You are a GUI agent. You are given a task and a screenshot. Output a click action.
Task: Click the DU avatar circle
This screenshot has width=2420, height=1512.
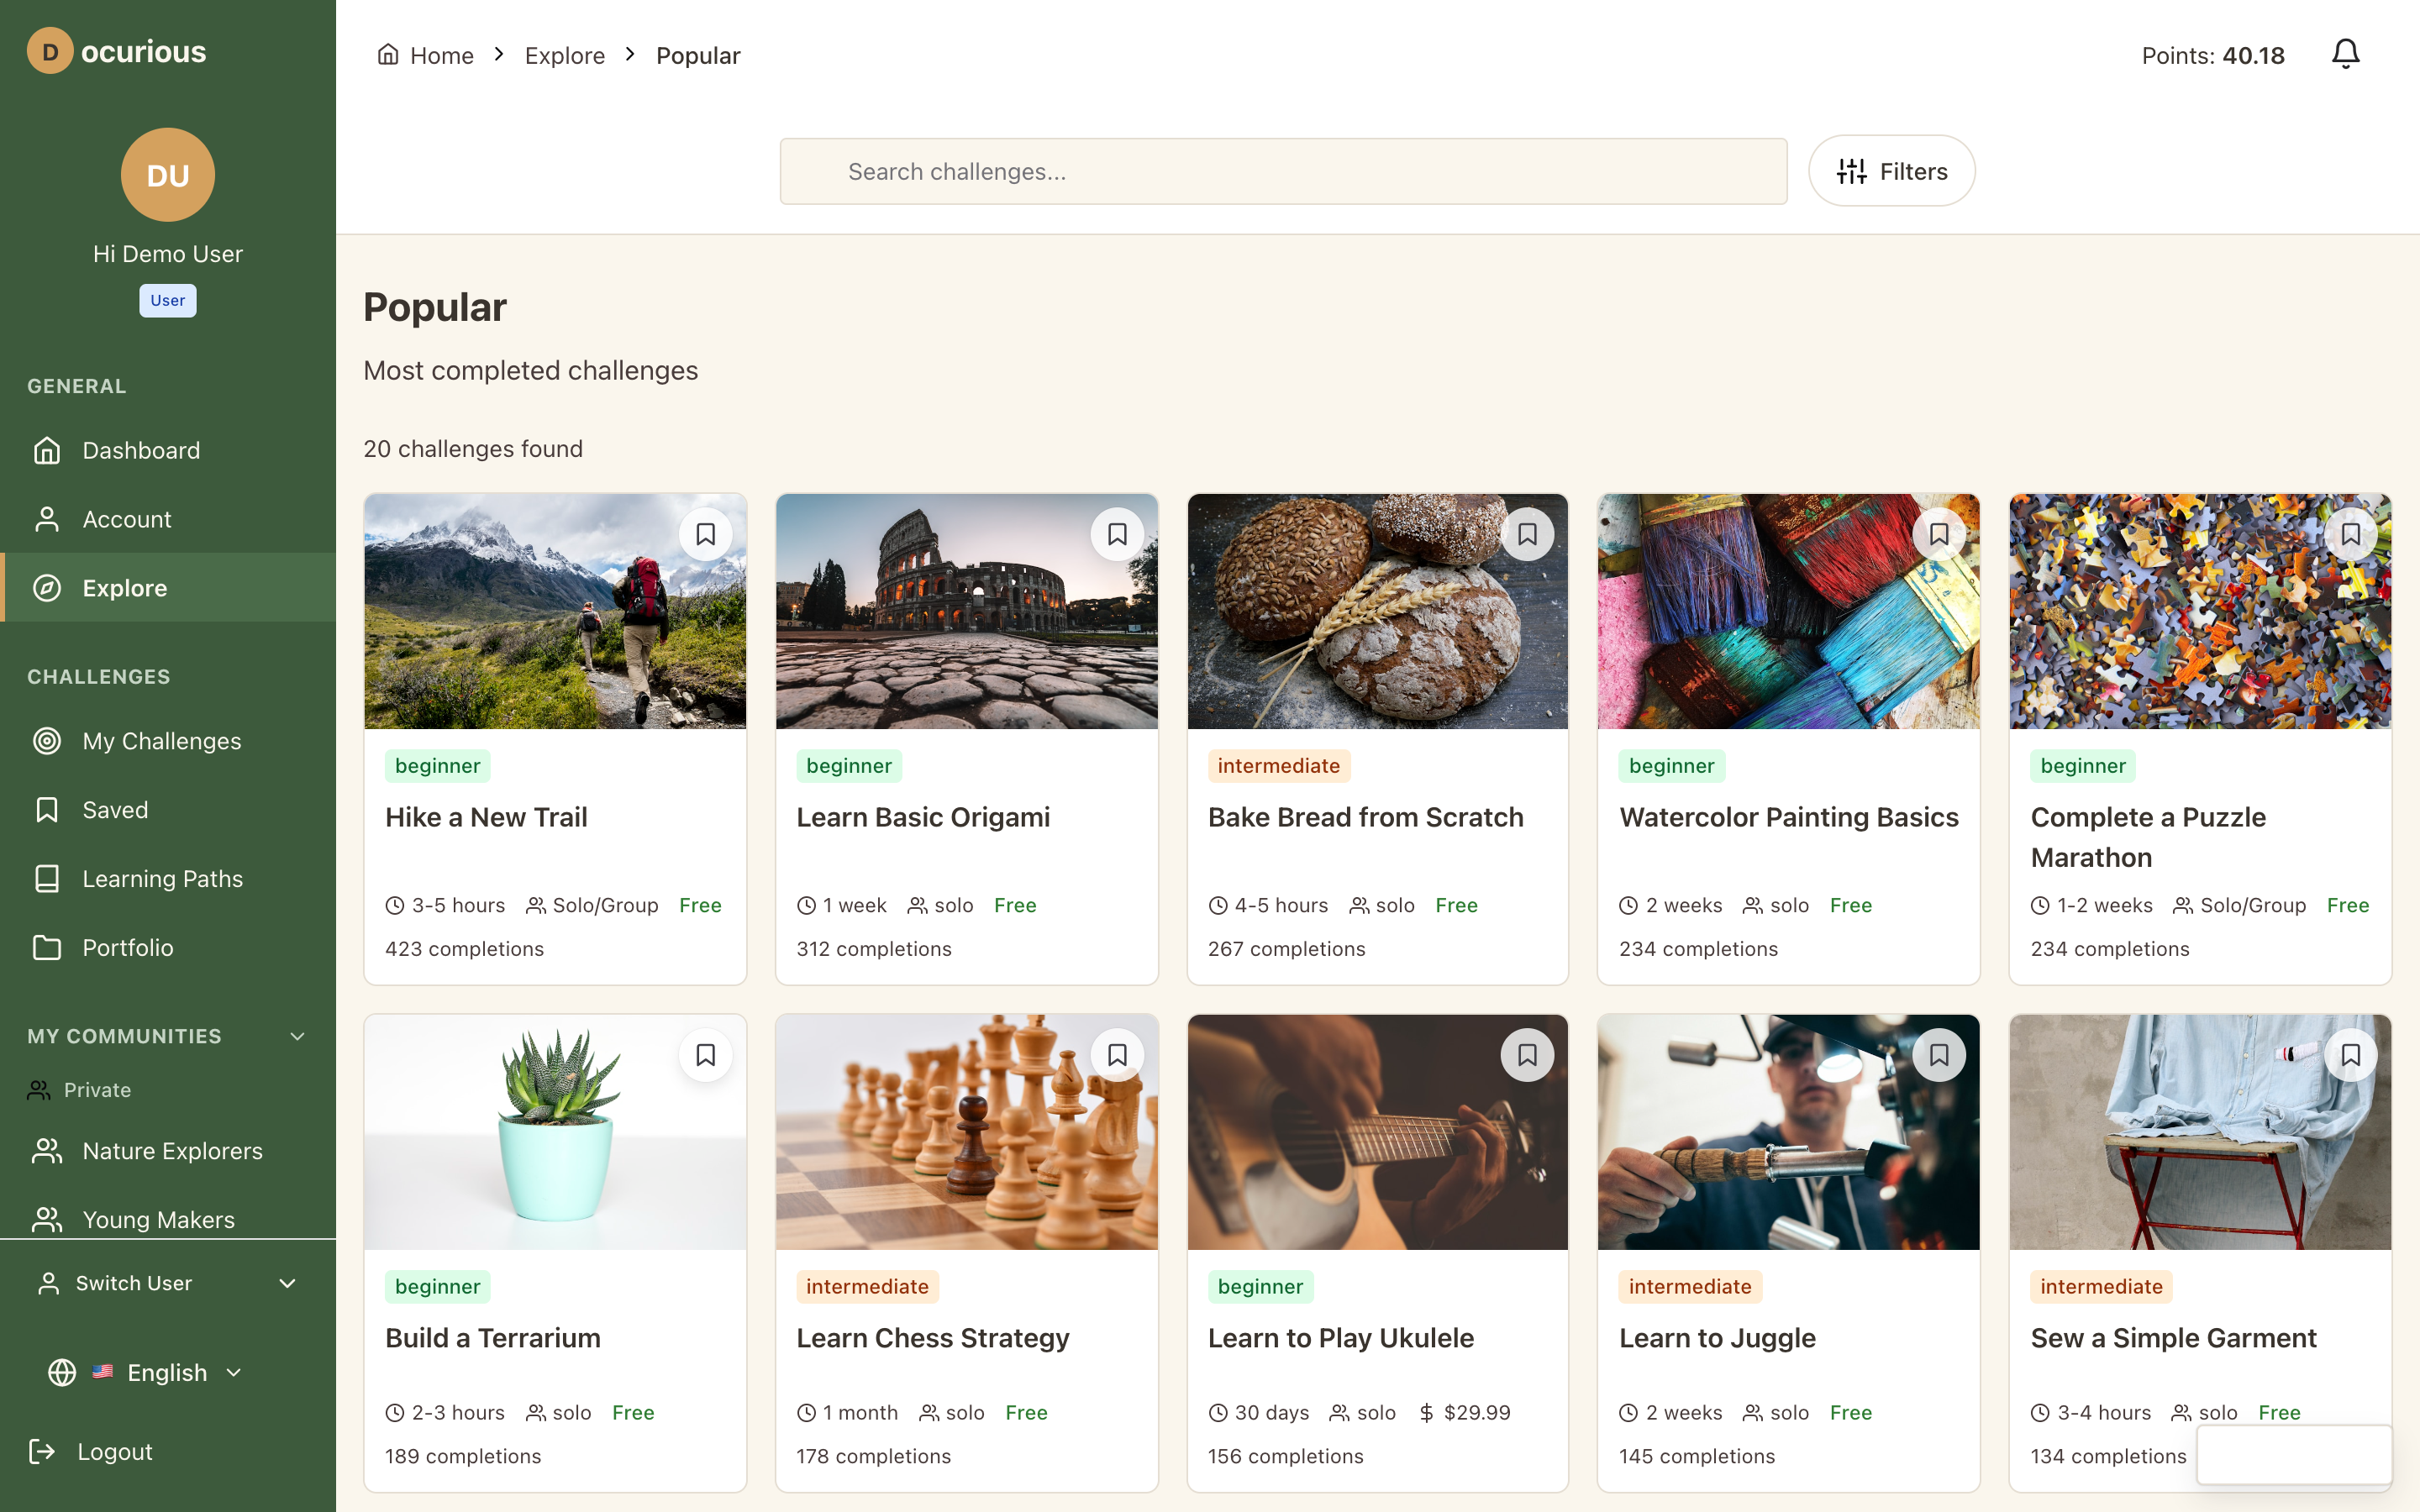pyautogui.click(x=167, y=174)
